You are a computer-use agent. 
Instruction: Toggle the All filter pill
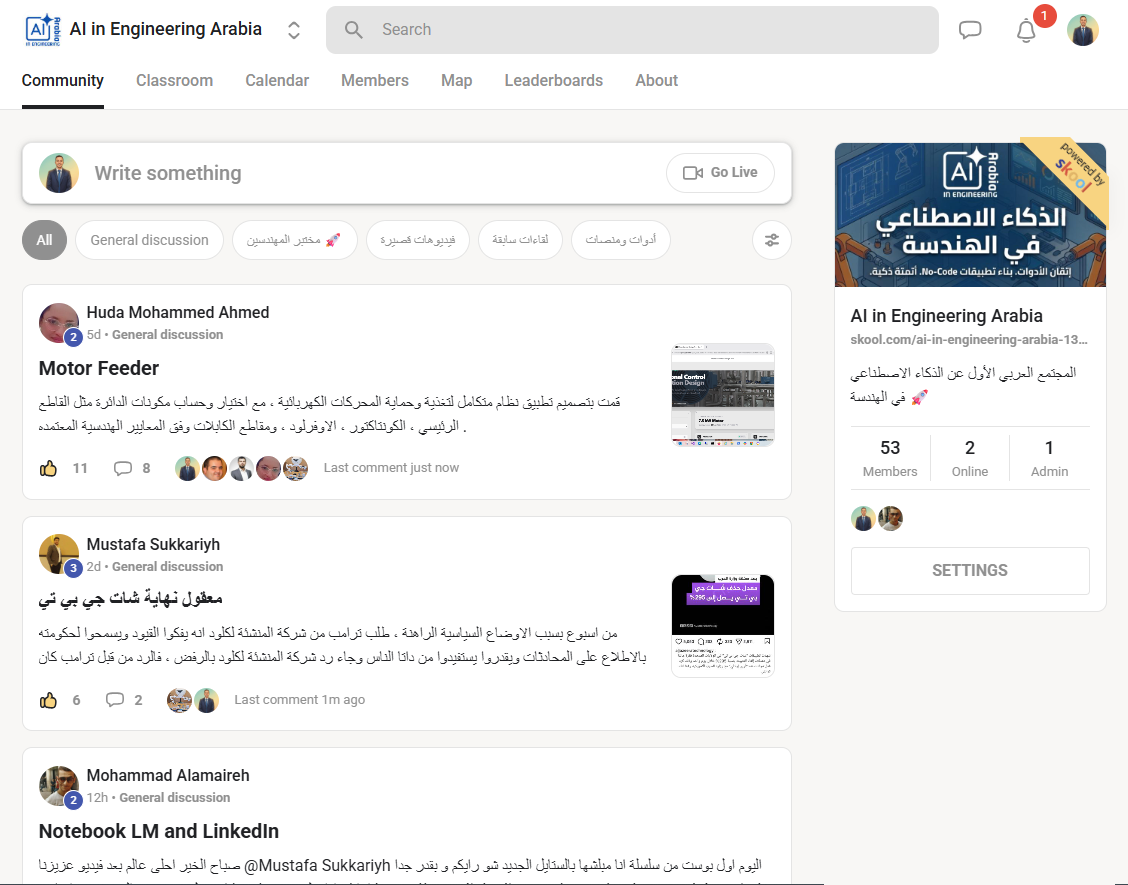44,240
